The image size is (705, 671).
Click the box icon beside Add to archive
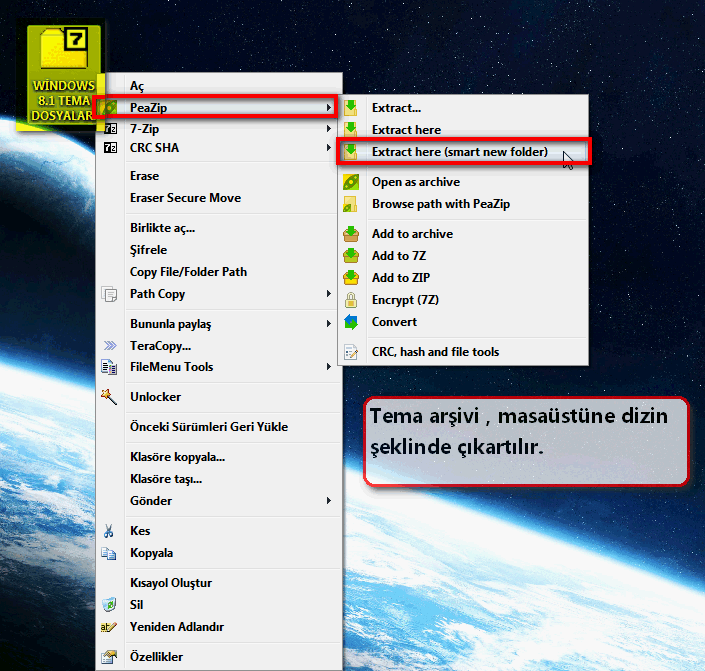tap(351, 234)
